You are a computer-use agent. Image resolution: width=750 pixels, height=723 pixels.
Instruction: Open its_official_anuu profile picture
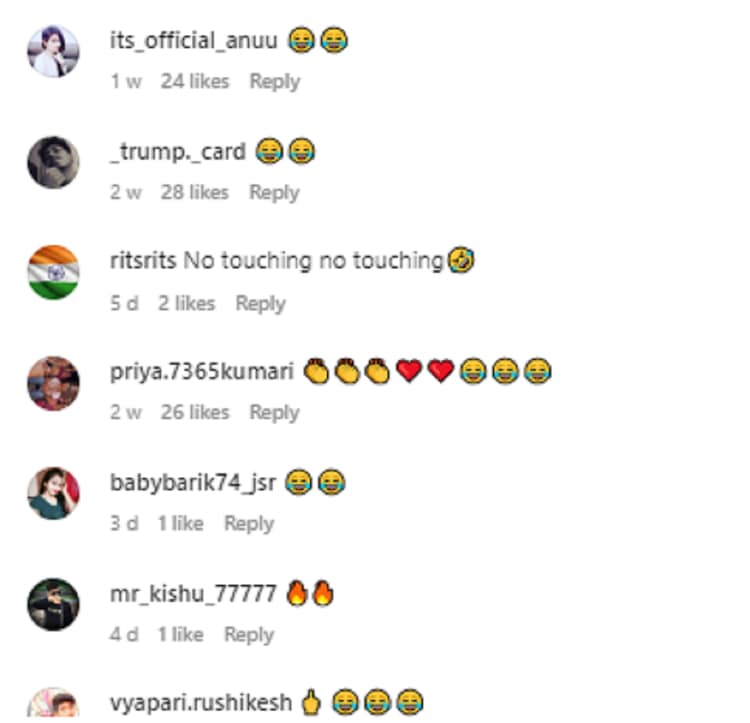coord(53,51)
